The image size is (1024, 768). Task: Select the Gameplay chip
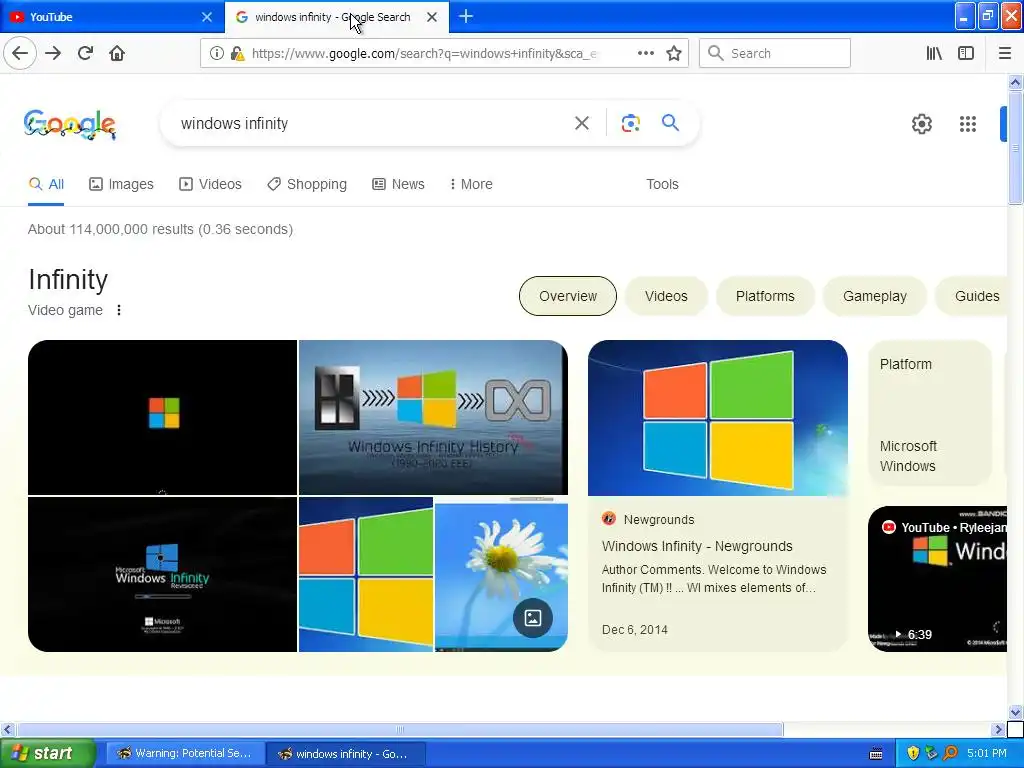pos(874,296)
